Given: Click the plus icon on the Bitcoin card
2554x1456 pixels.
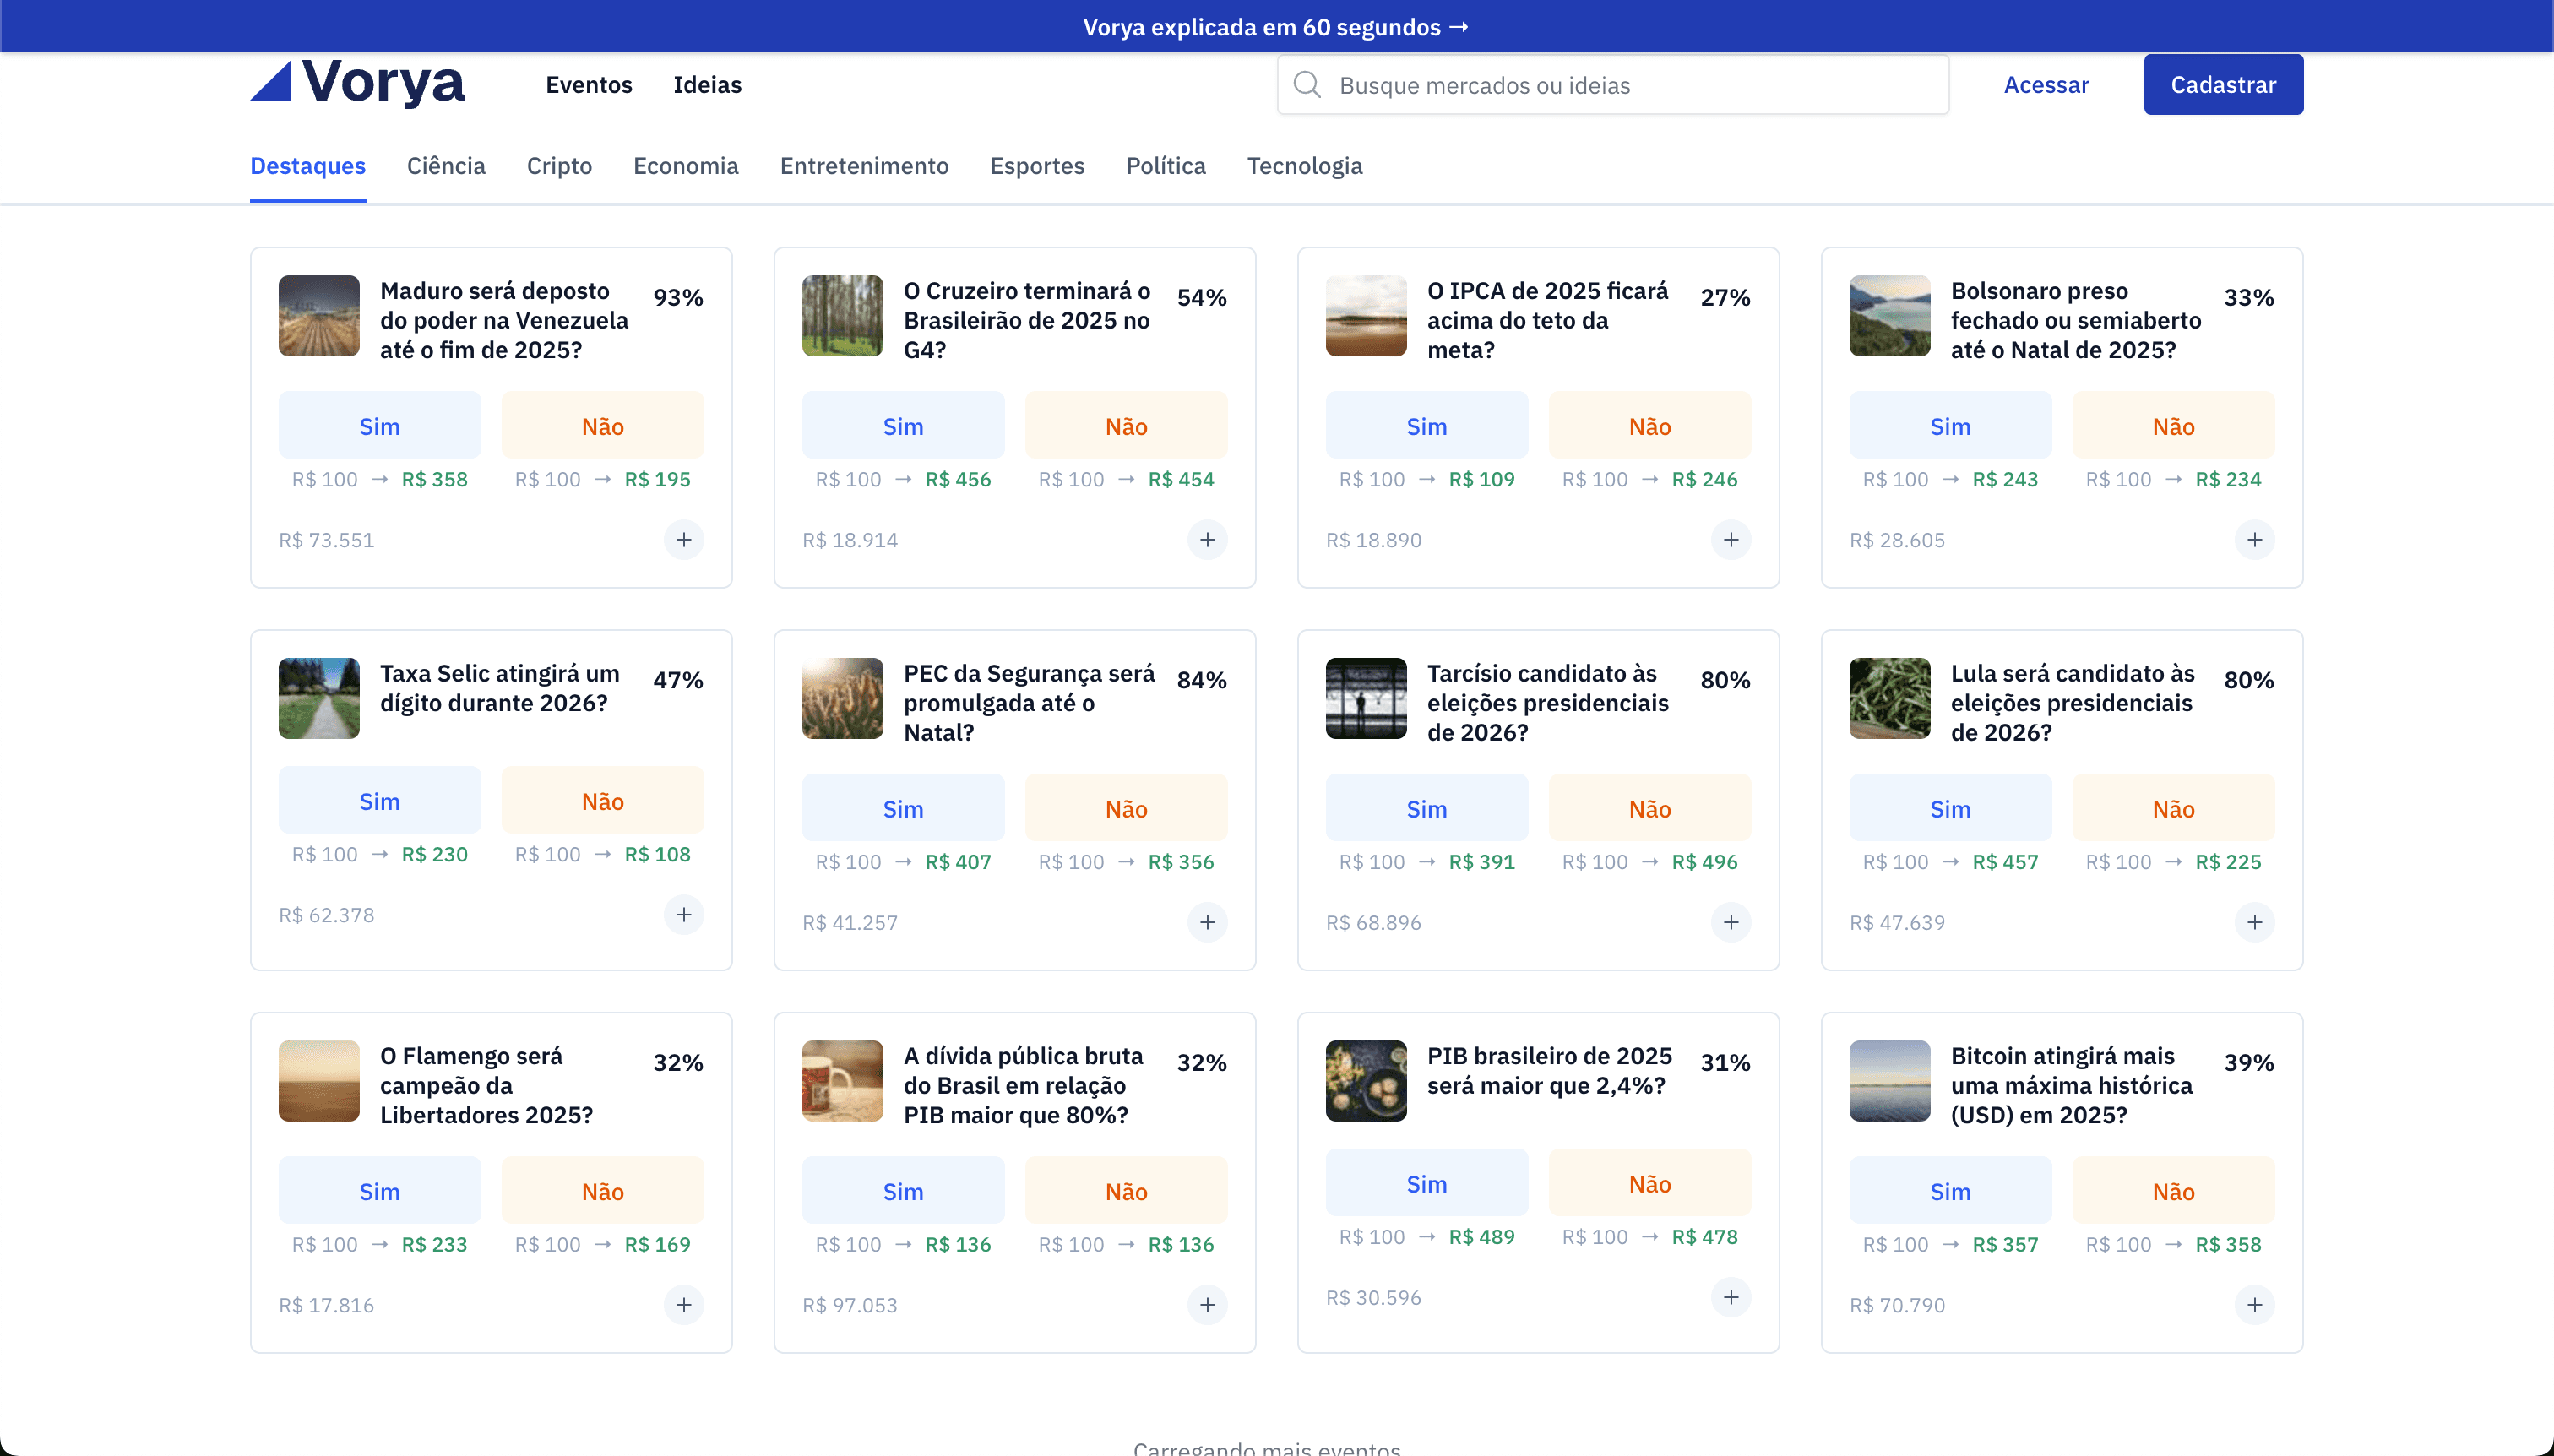Looking at the screenshot, I should pos(2255,1305).
